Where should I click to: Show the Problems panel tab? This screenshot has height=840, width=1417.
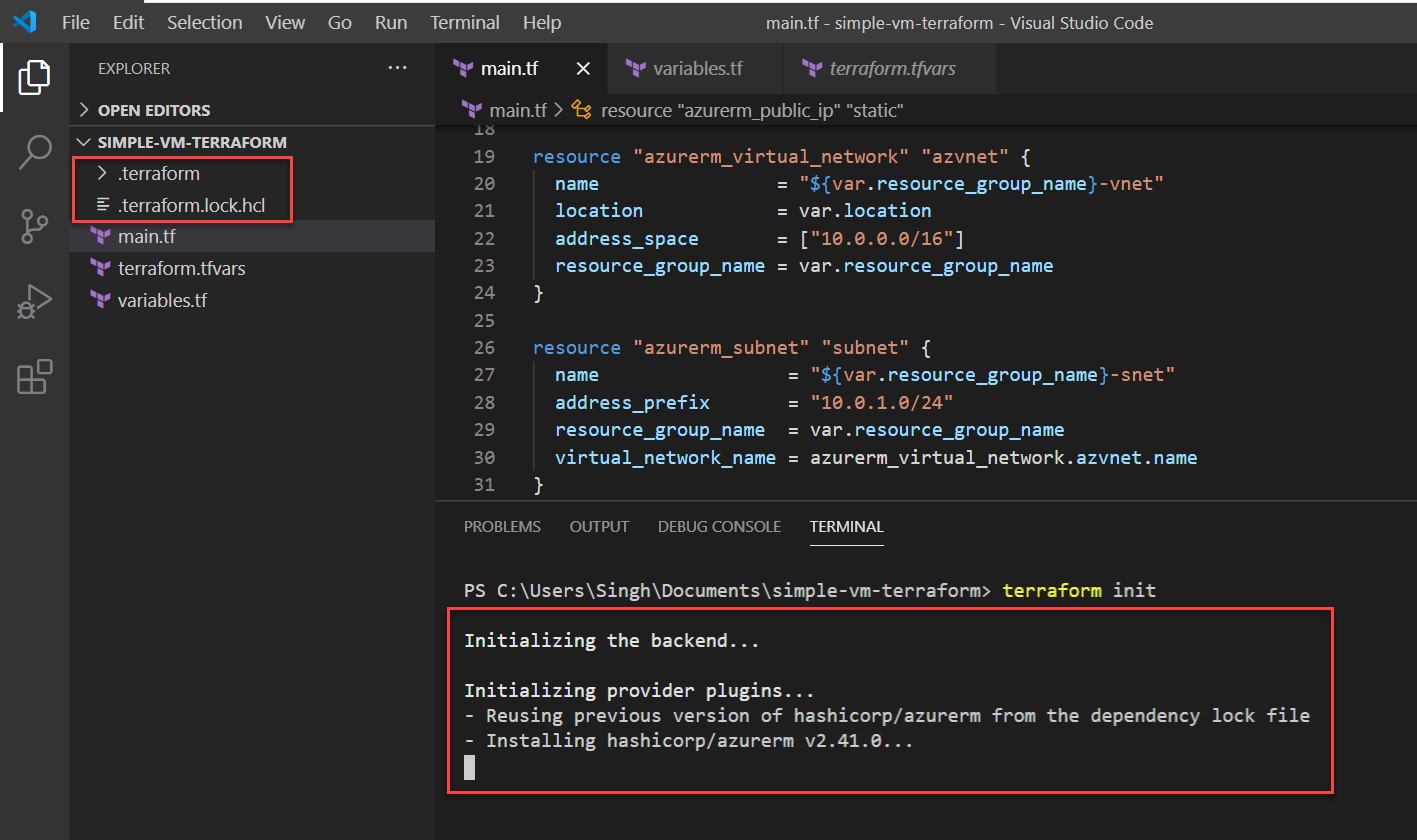502,527
